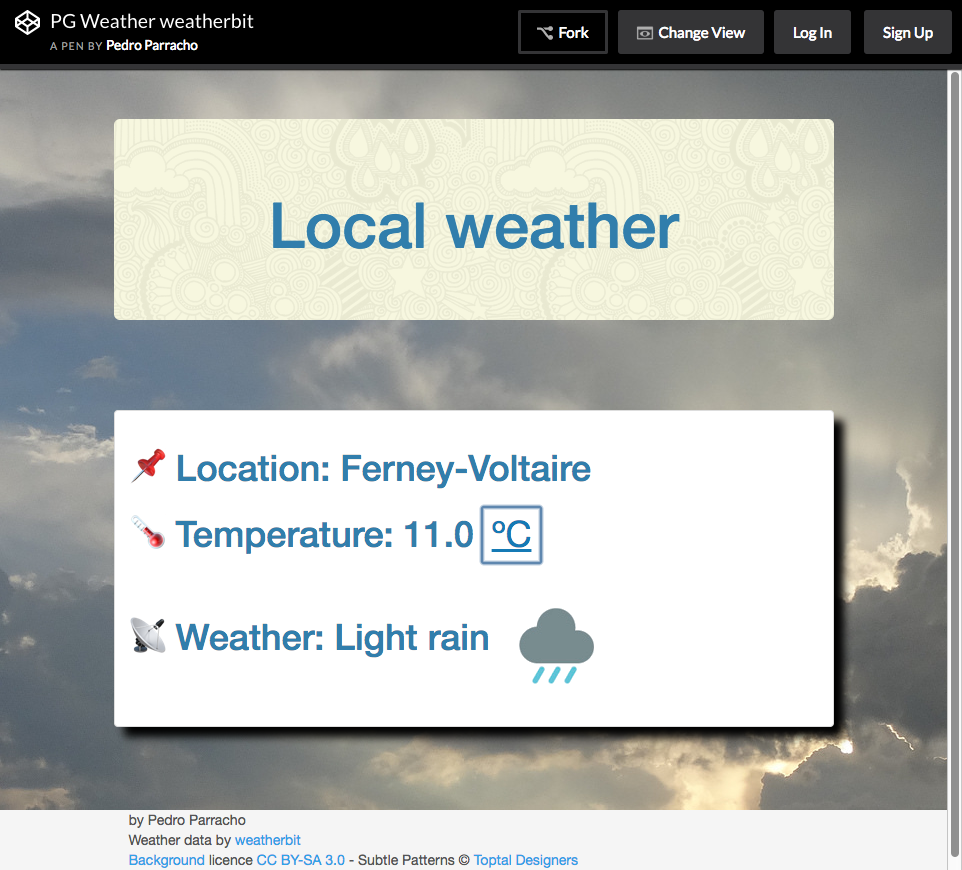Click the thermometer icon beside Temperature
The width and height of the screenshot is (962, 870).
click(x=148, y=533)
